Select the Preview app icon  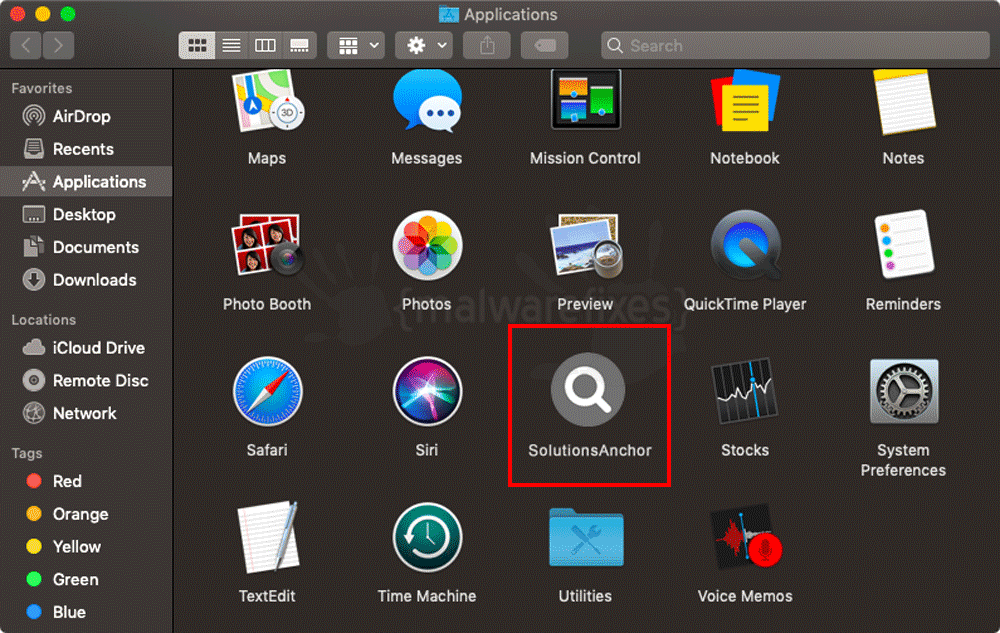click(x=586, y=245)
